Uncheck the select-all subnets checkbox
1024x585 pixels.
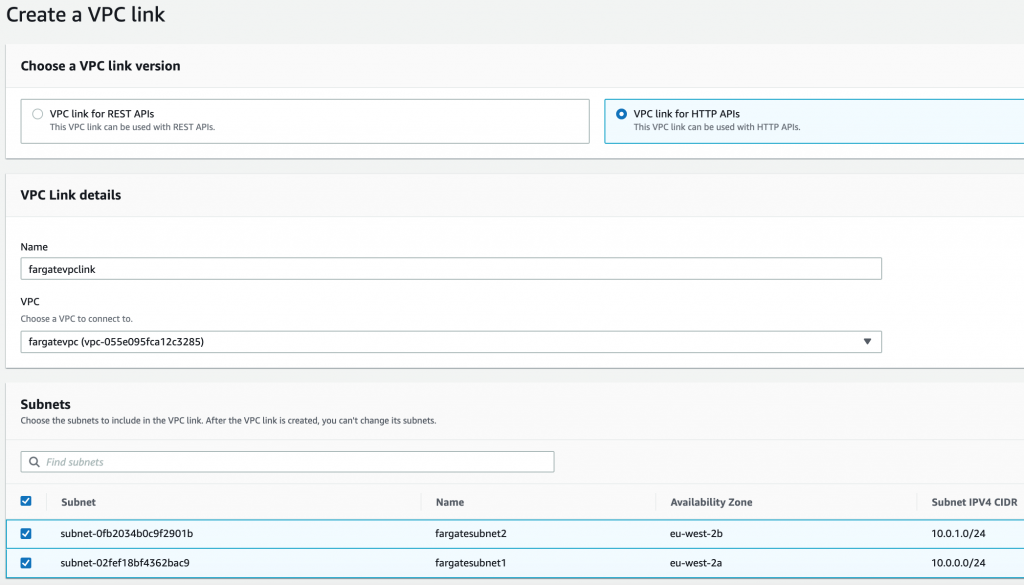26,501
